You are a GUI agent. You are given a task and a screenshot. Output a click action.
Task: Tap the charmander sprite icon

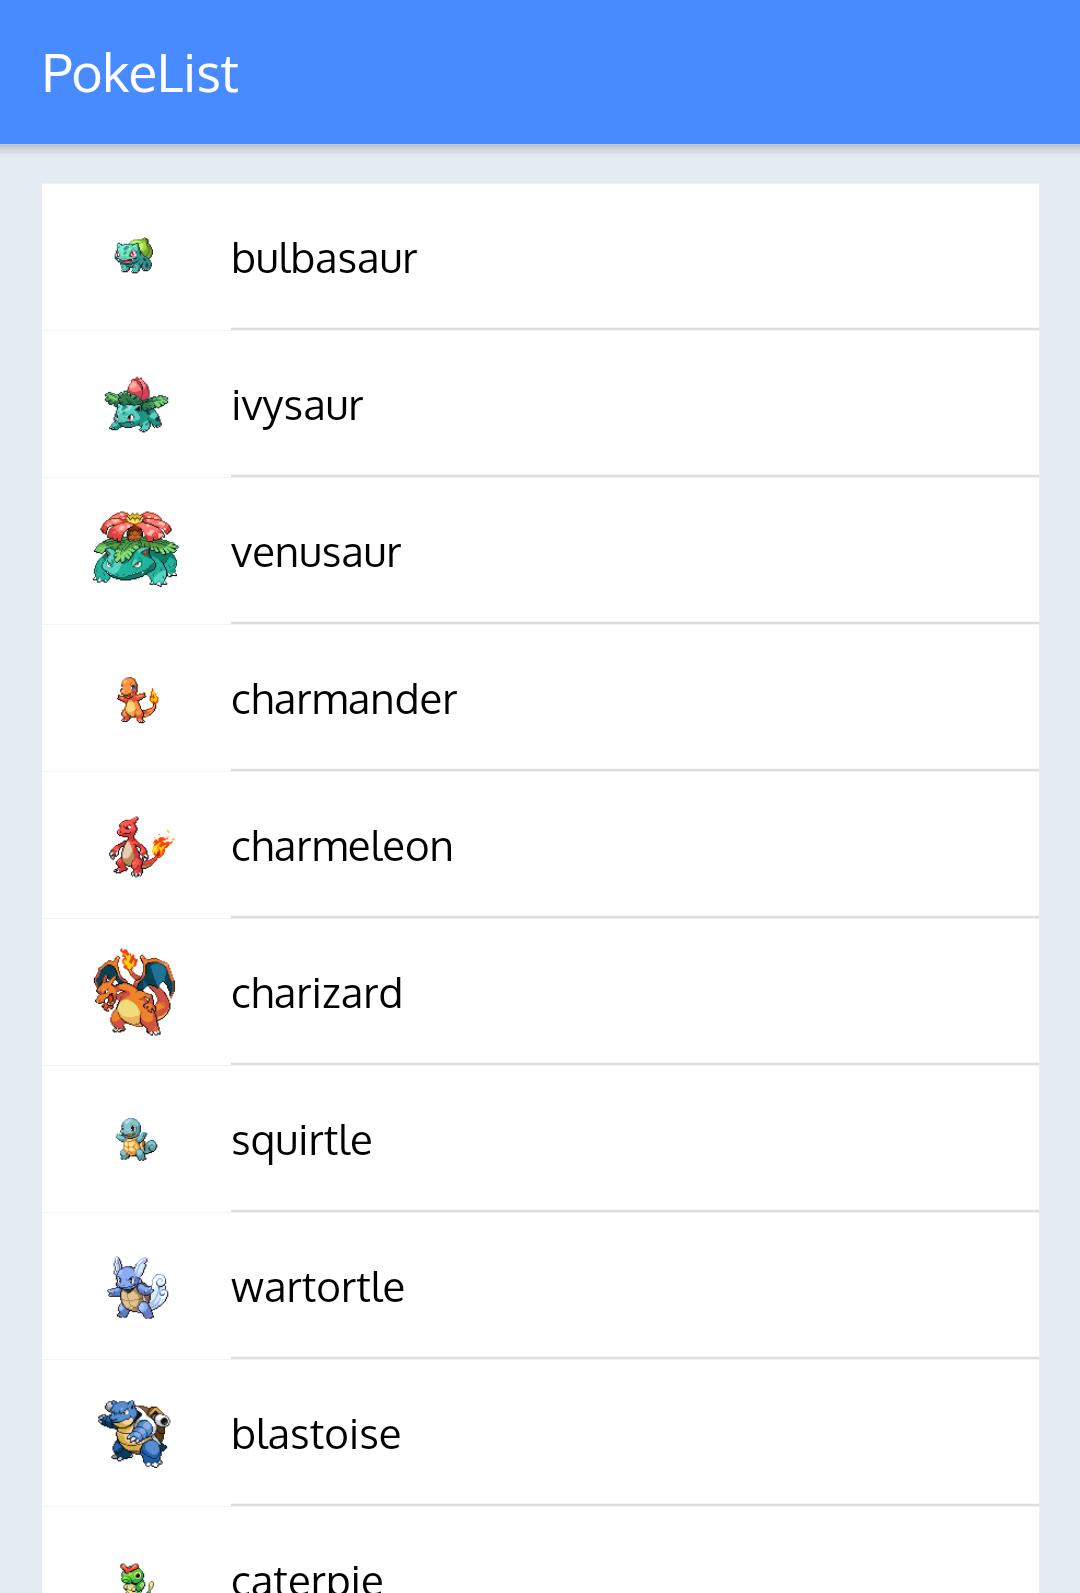[x=137, y=699]
